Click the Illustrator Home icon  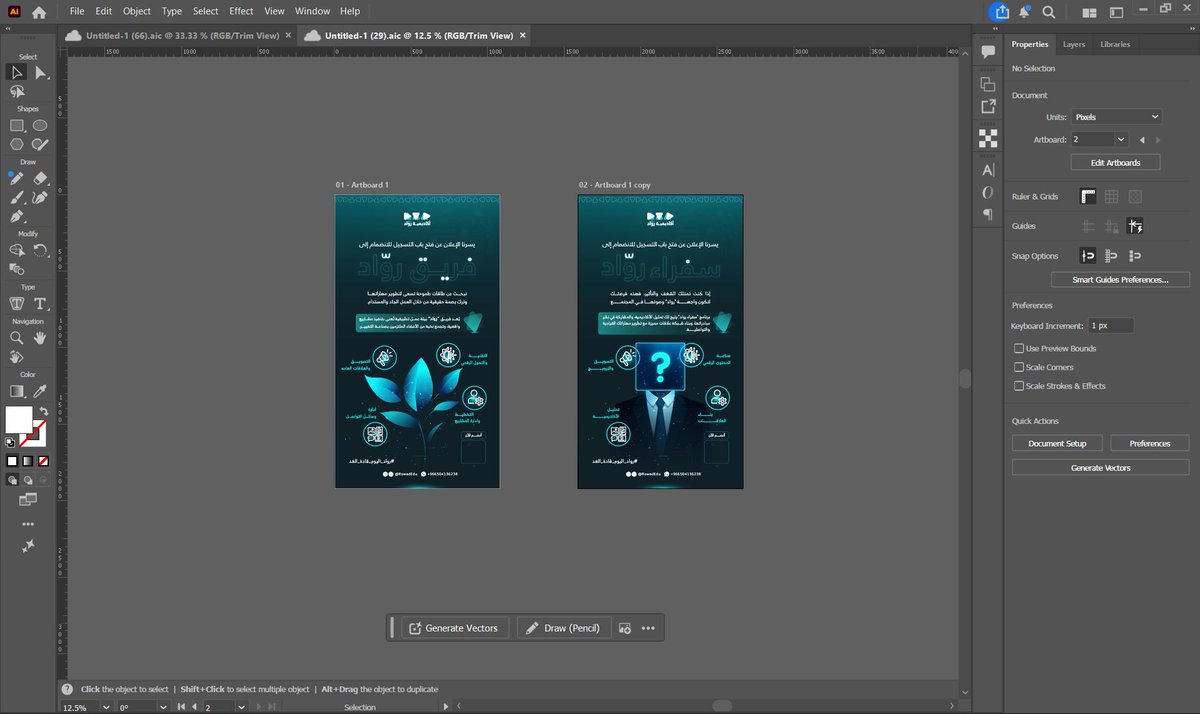39,12
